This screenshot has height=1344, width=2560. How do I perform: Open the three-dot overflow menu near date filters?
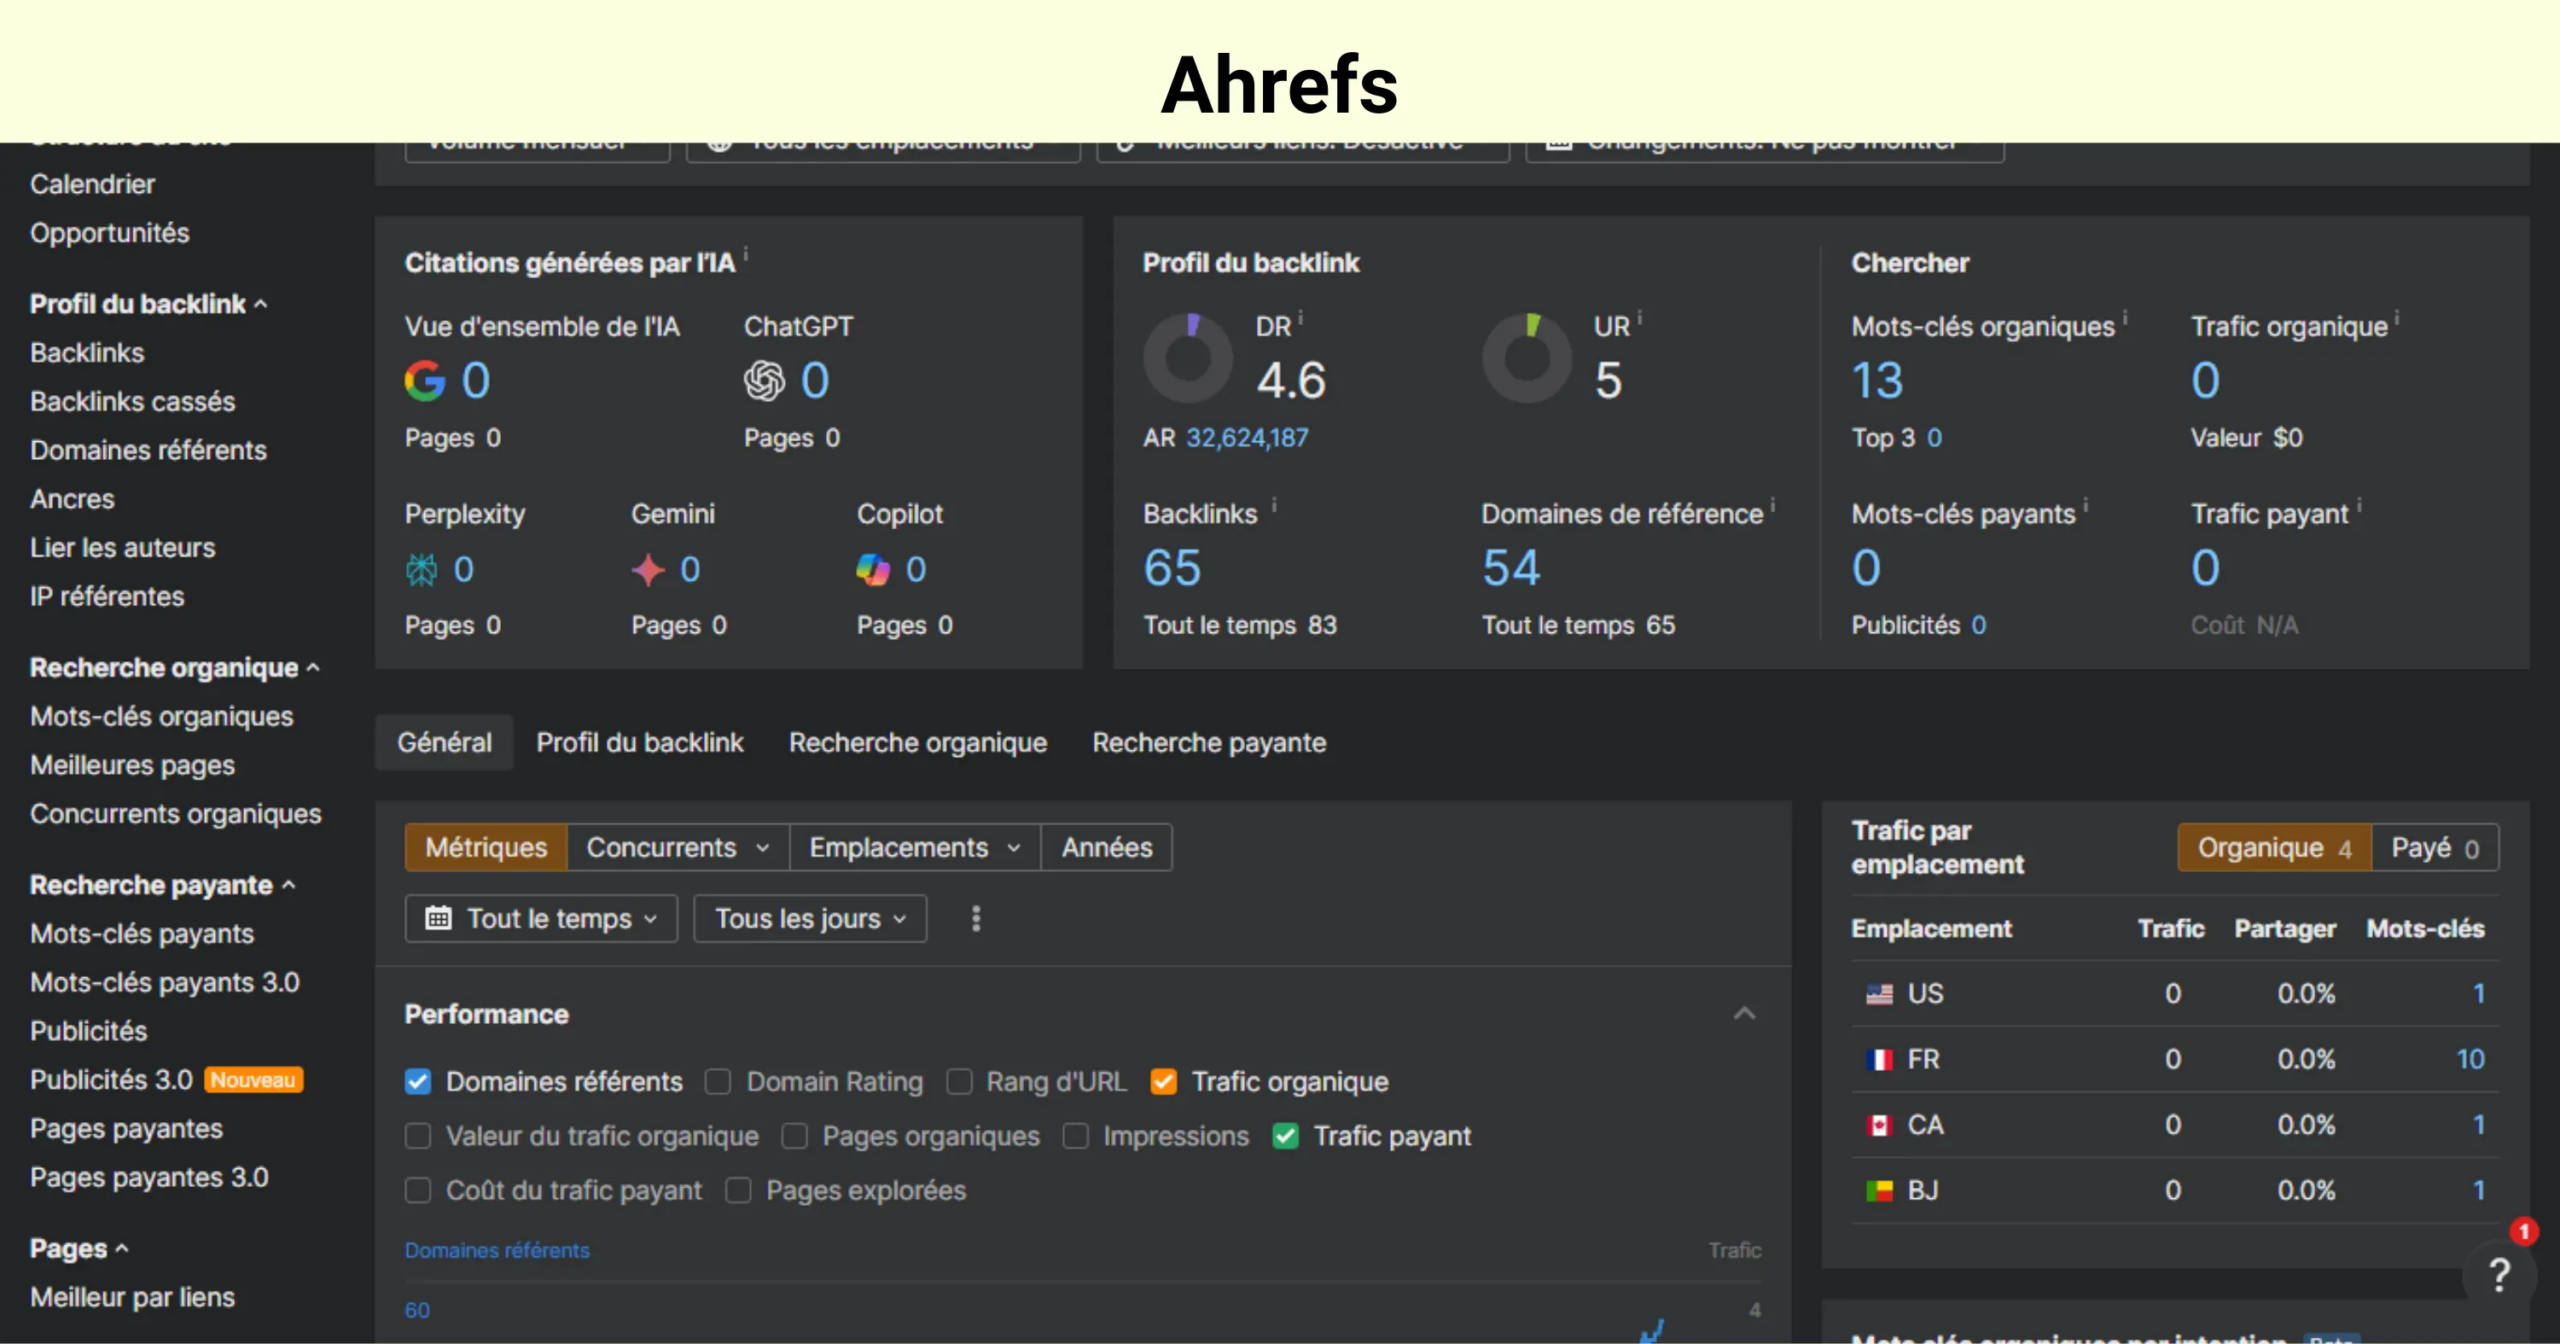[975, 918]
